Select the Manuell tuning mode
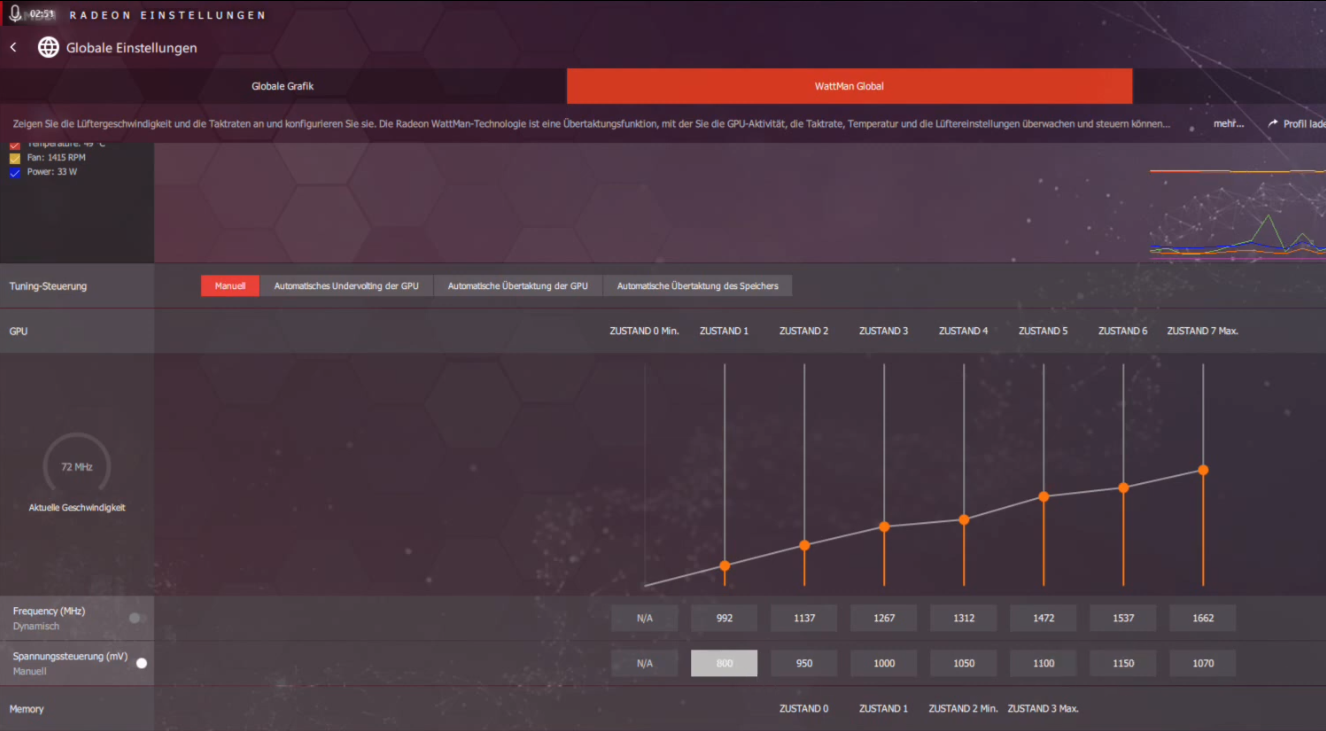Viewport: 1326px width, 731px height. pos(230,286)
